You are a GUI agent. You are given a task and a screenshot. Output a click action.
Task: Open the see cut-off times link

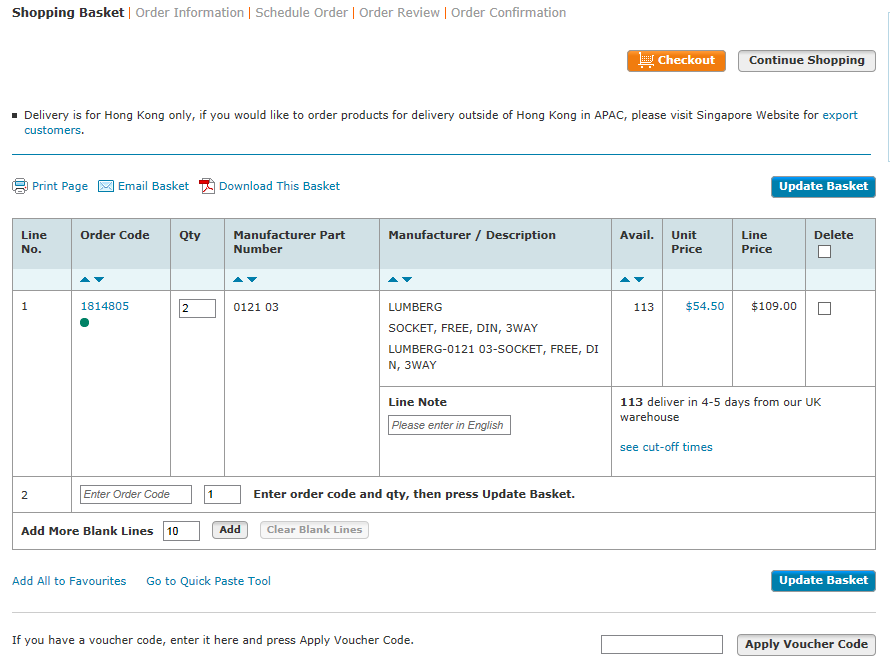point(666,447)
